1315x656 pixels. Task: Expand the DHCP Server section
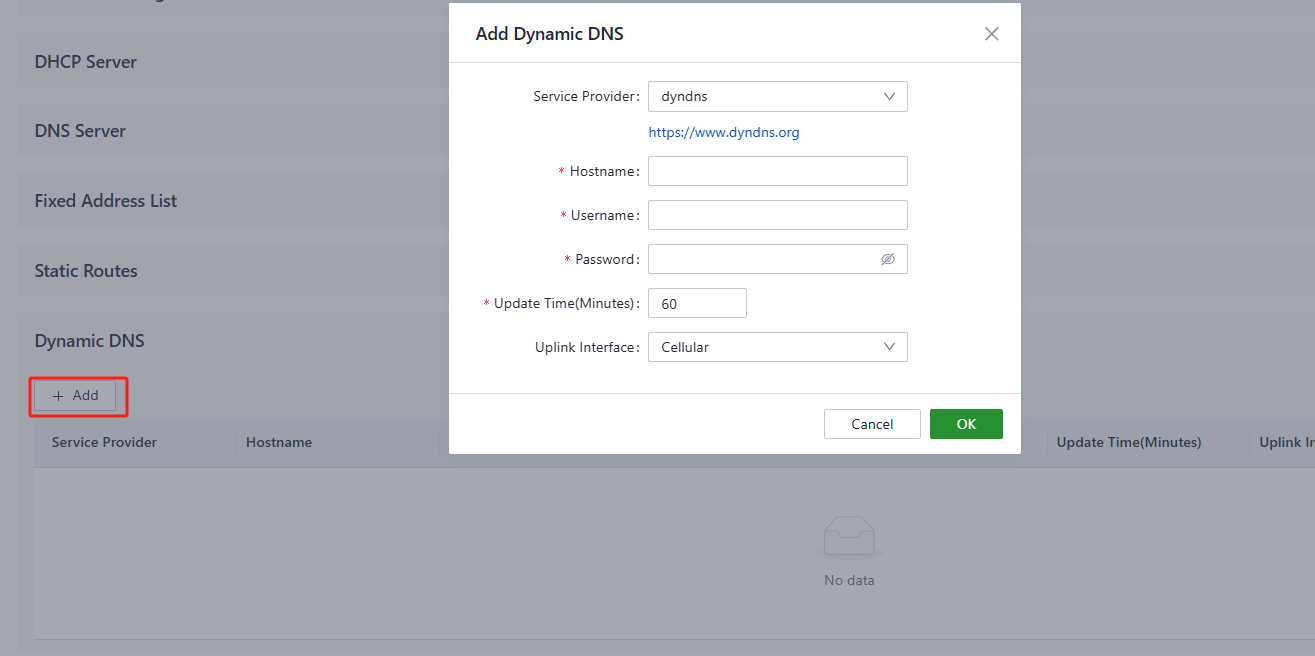click(x=86, y=62)
